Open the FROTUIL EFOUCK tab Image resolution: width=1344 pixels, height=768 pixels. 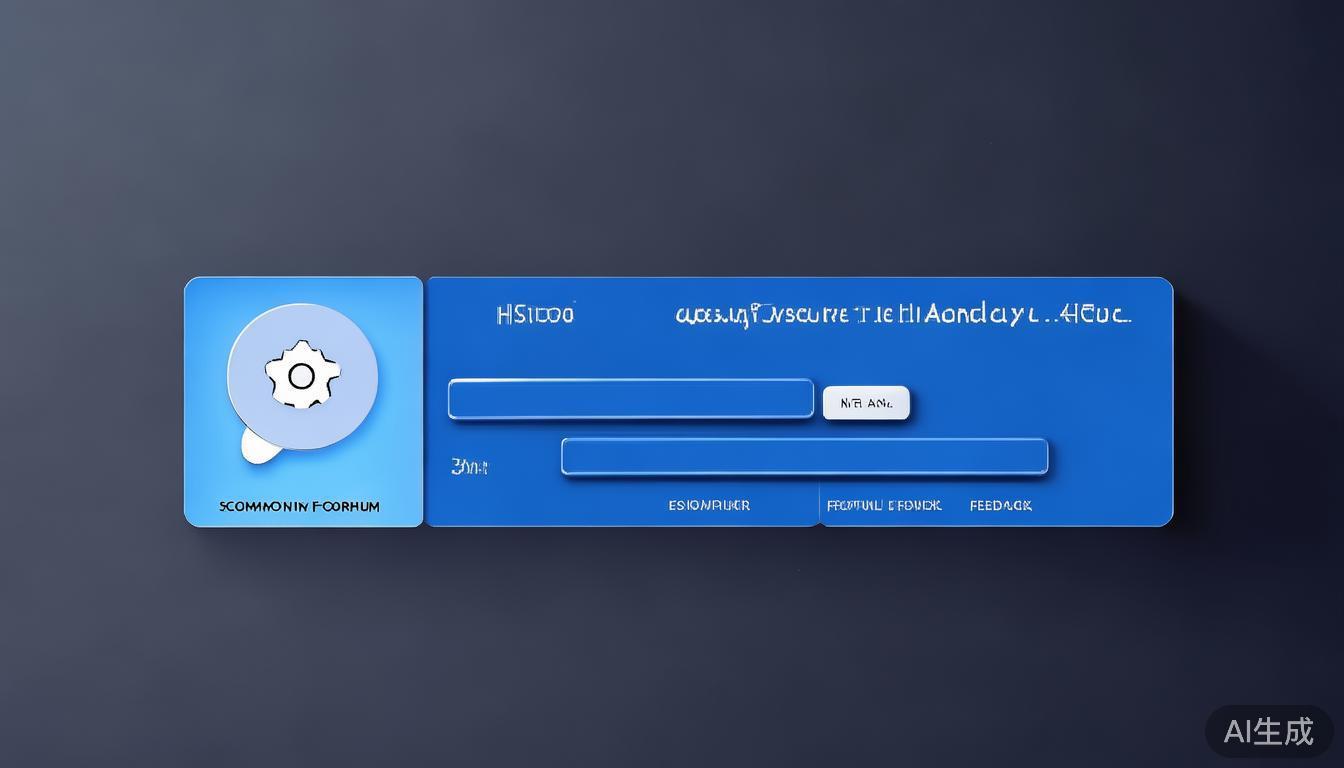point(883,505)
